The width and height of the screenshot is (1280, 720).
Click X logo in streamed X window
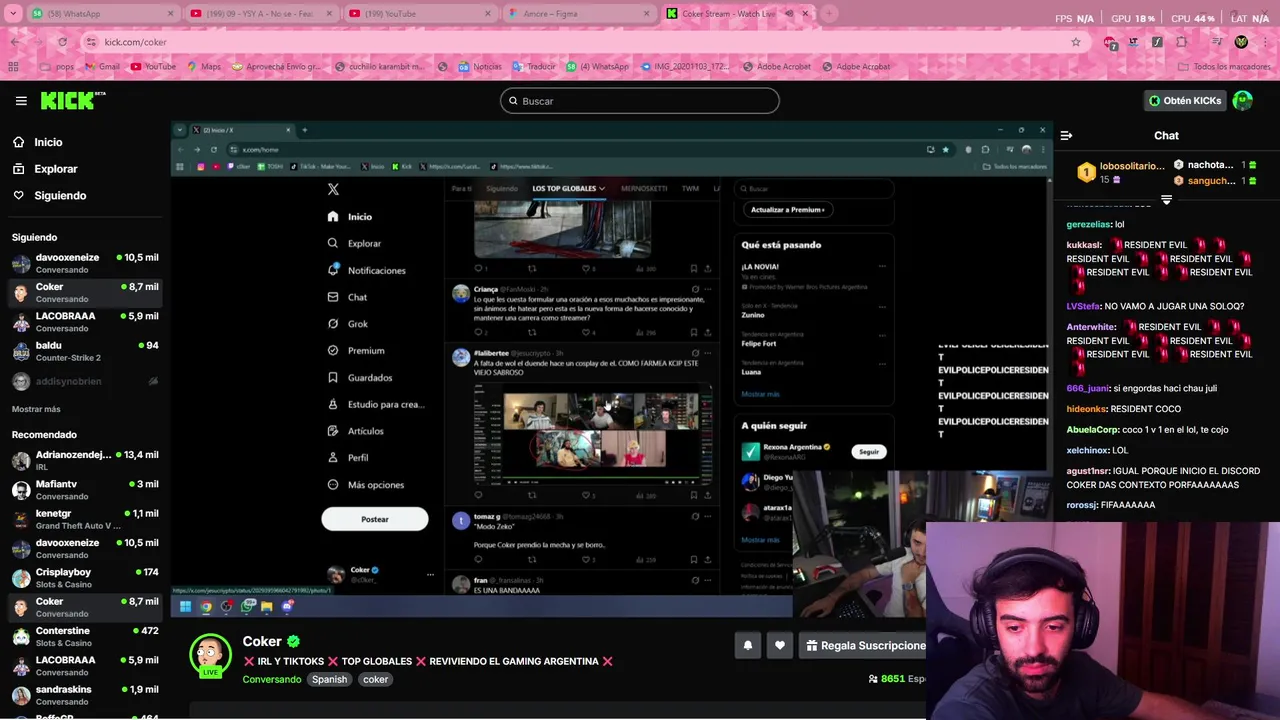(x=333, y=189)
